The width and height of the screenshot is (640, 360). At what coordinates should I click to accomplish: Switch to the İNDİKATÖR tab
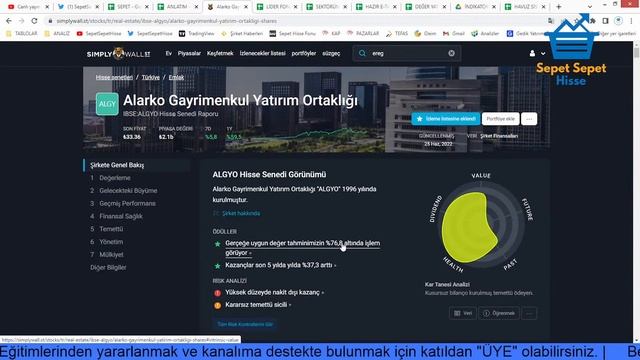click(475, 7)
